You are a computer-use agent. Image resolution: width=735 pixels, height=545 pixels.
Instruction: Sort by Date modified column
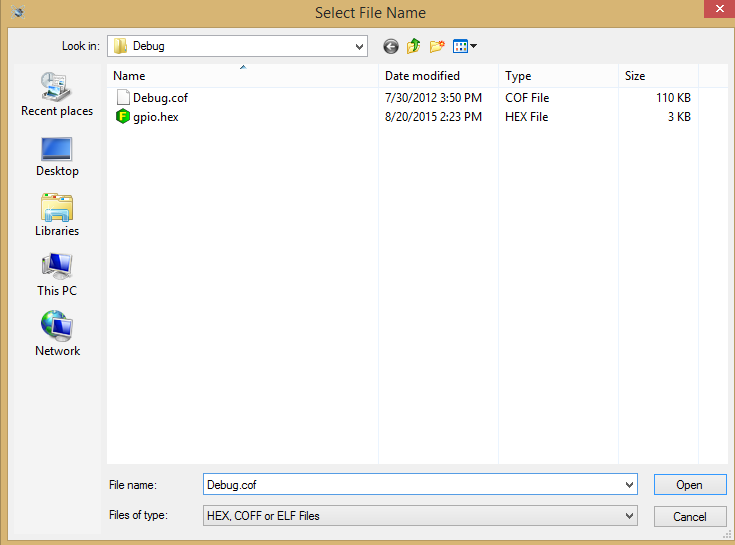(438, 76)
